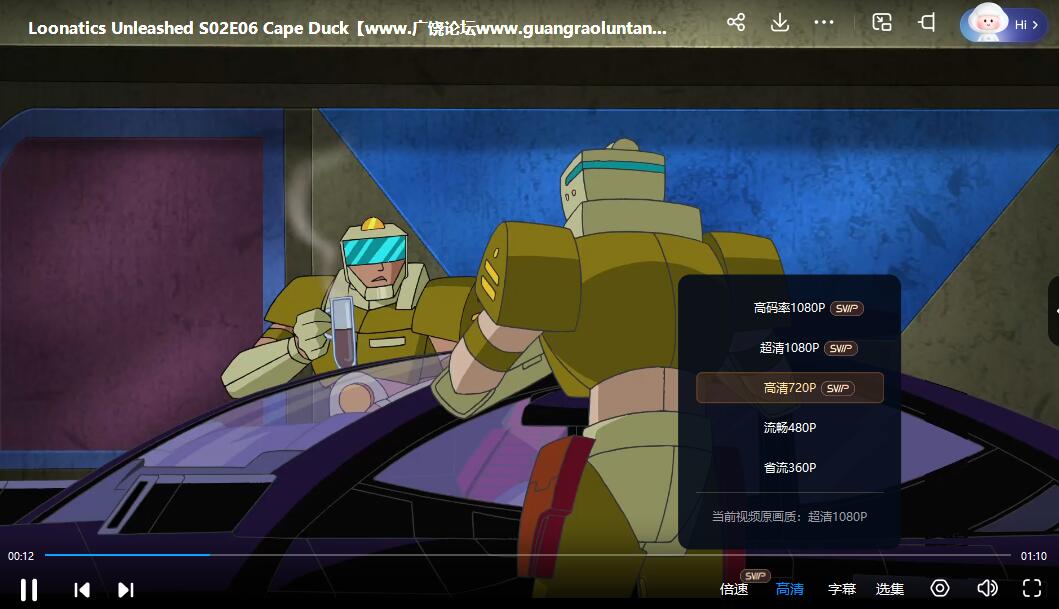
Task: Click the 00:12 current time label
Action: pos(21,556)
